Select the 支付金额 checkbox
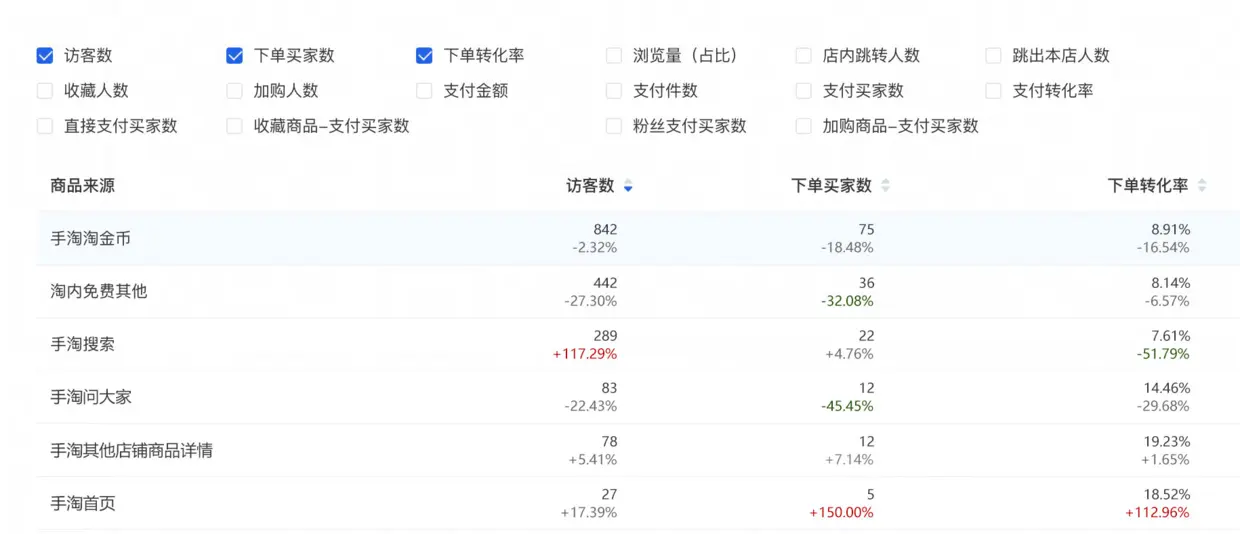Screen dimensions: 1240x534 coord(425,91)
